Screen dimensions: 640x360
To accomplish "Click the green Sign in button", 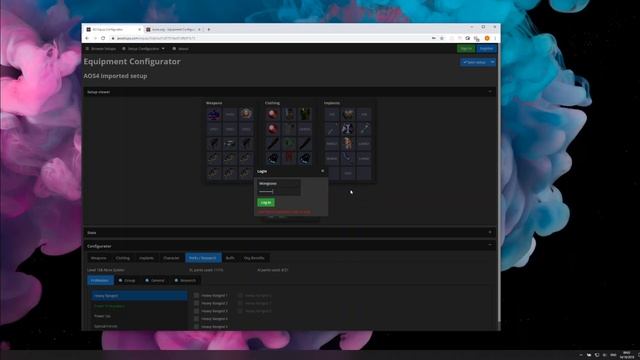I will [466, 49].
